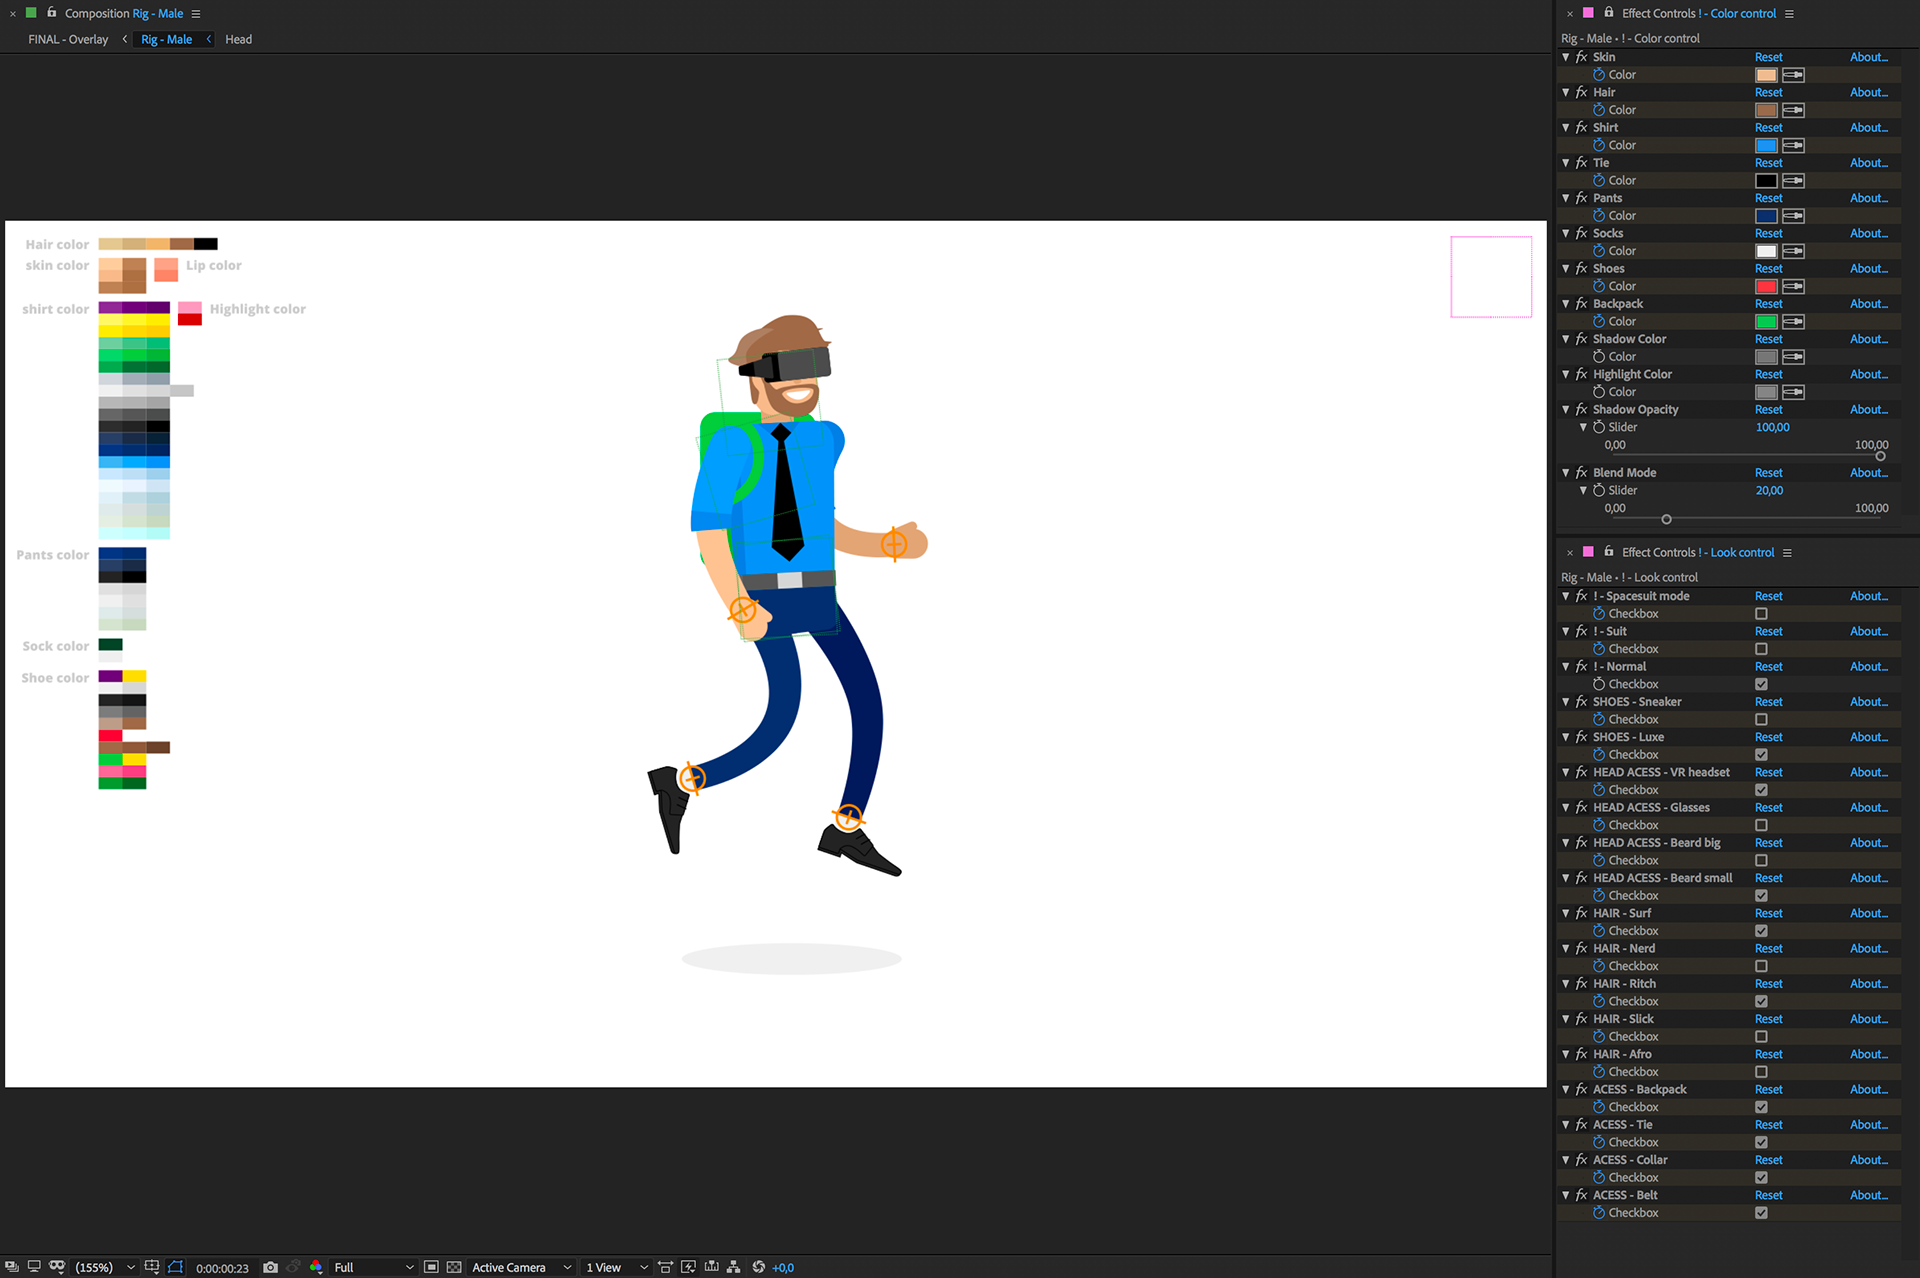This screenshot has width=1920, height=1278.
Task: Click the current time display field
Action: coord(222,1267)
